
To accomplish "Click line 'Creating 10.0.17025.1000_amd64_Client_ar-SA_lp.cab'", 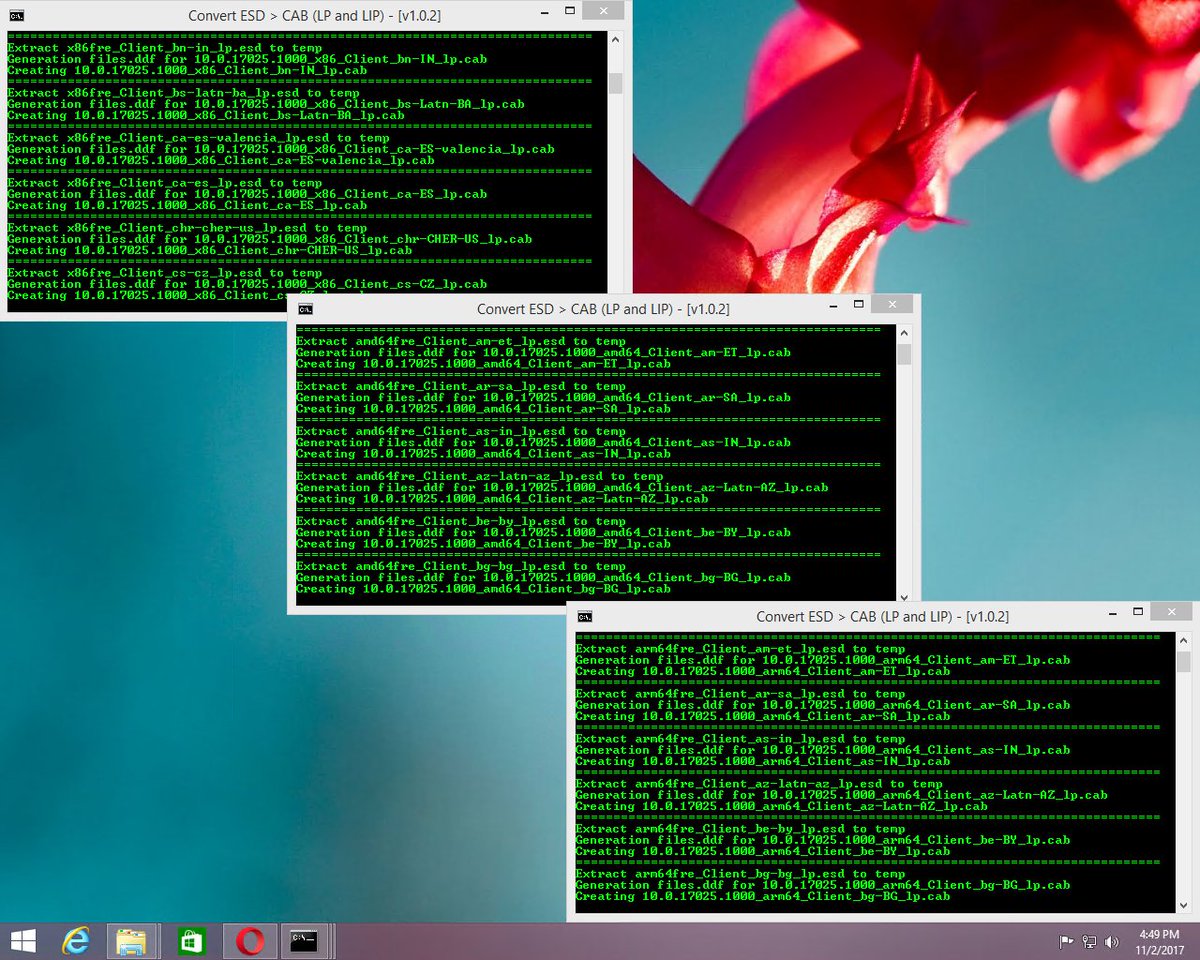I will [x=484, y=409].
